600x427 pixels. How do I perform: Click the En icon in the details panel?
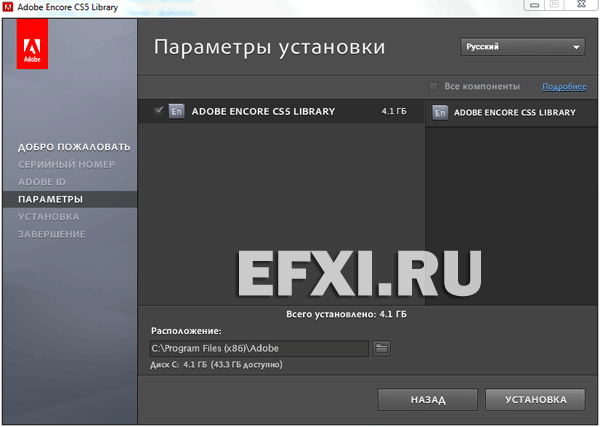(440, 113)
